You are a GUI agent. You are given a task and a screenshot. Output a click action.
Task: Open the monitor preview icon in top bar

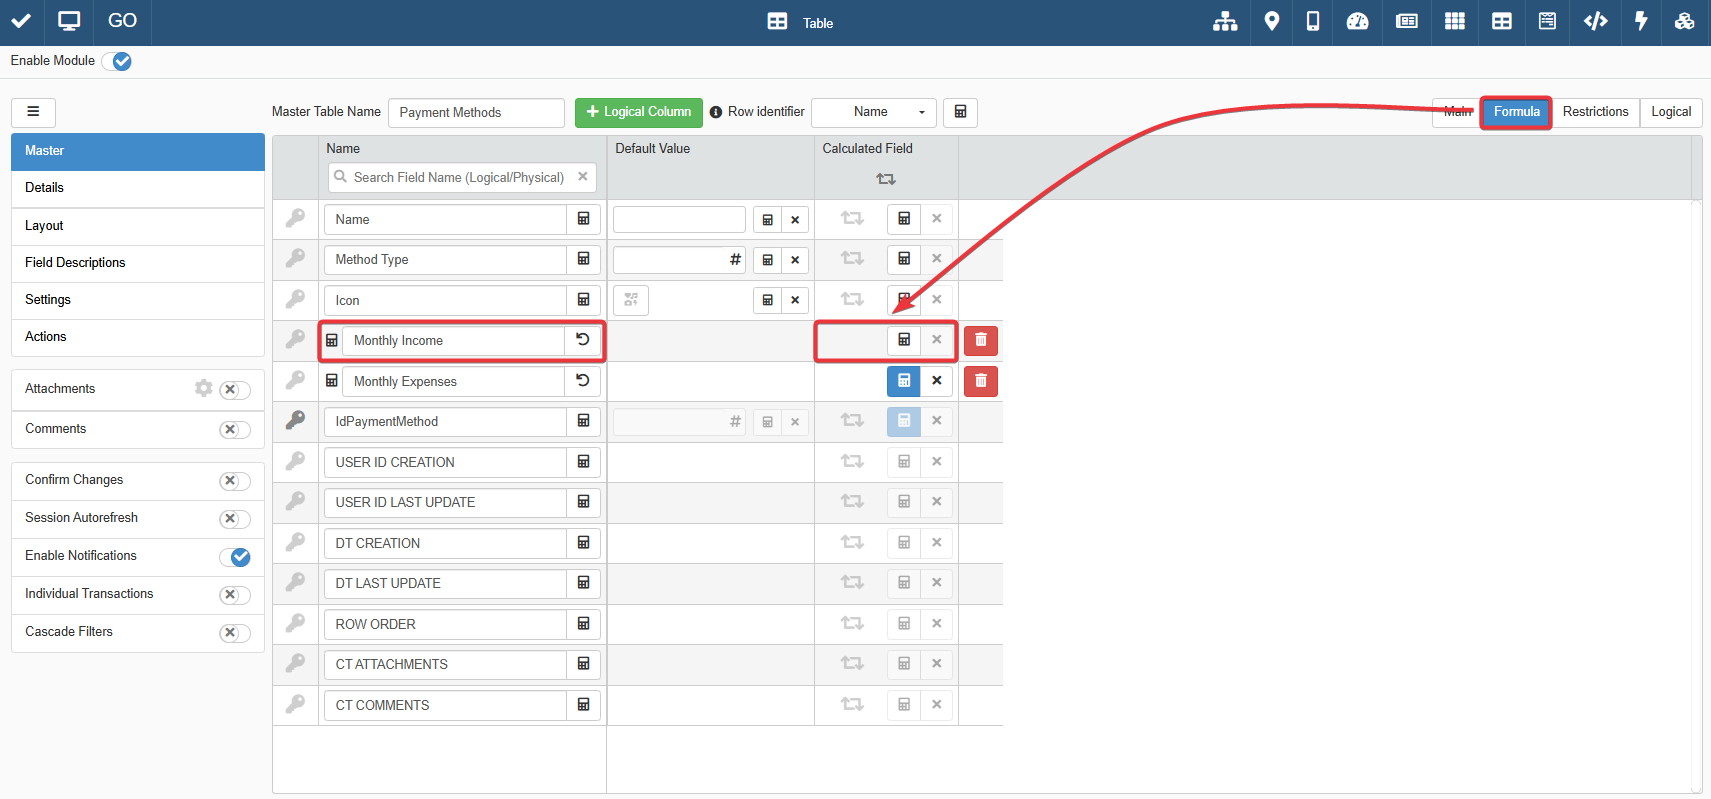[x=69, y=21]
